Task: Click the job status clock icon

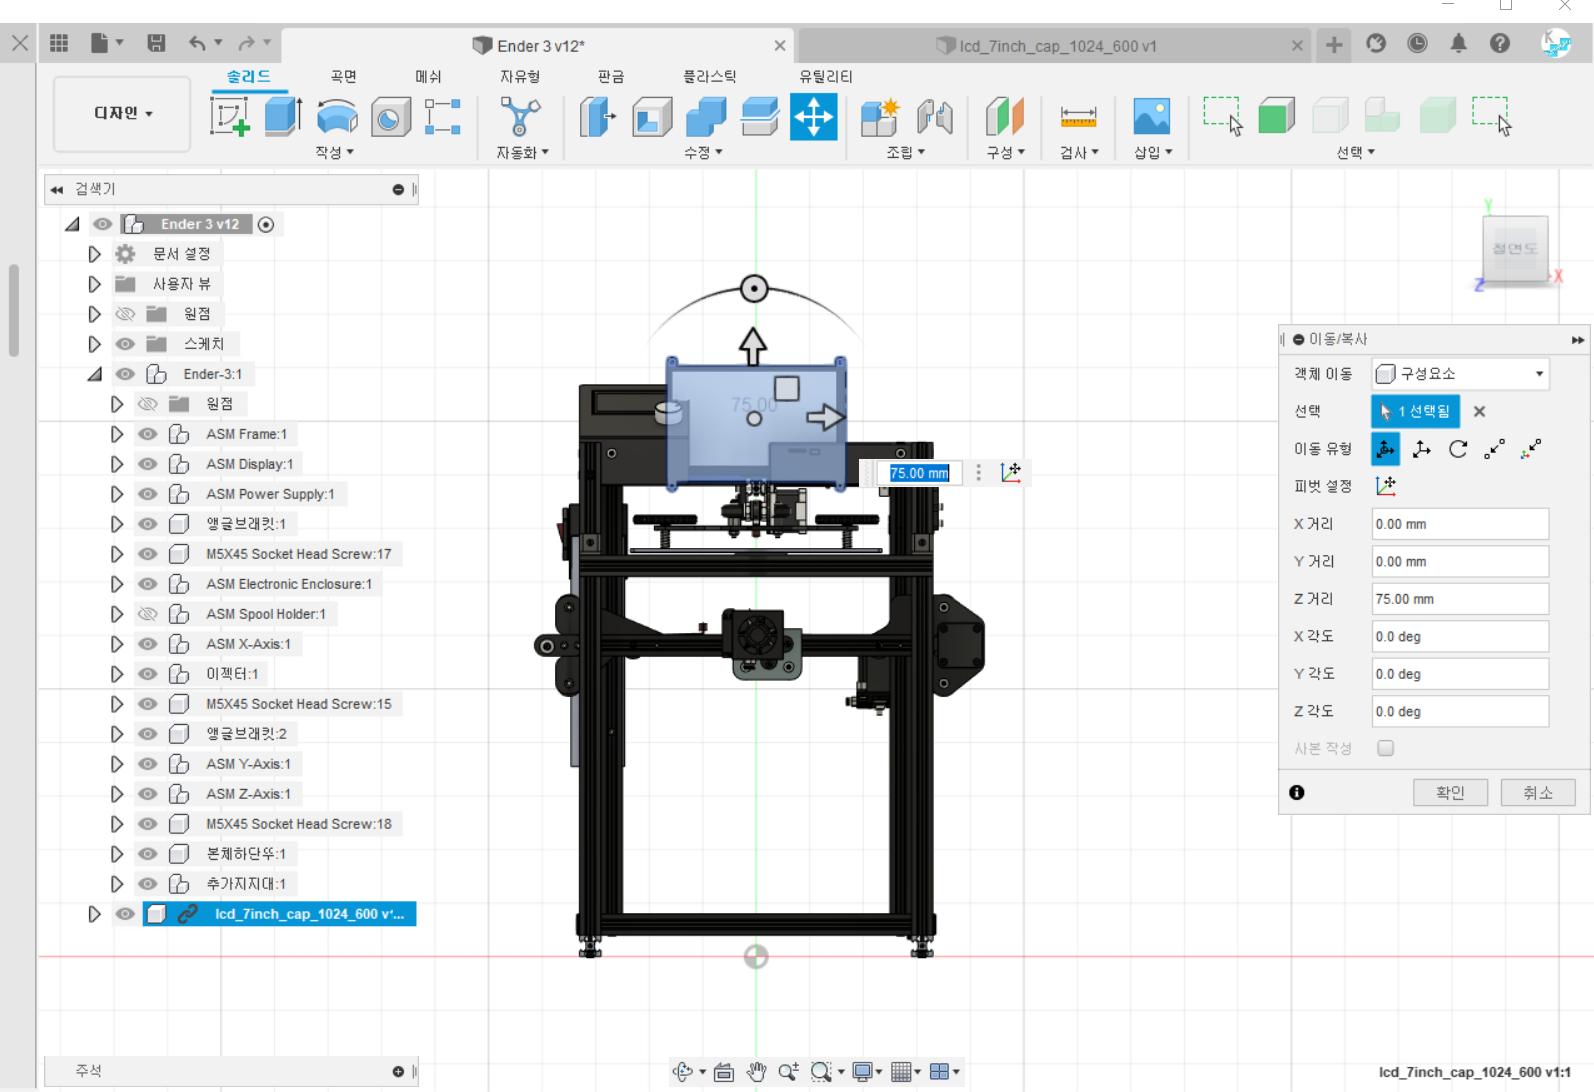Action: pyautogui.click(x=1417, y=43)
